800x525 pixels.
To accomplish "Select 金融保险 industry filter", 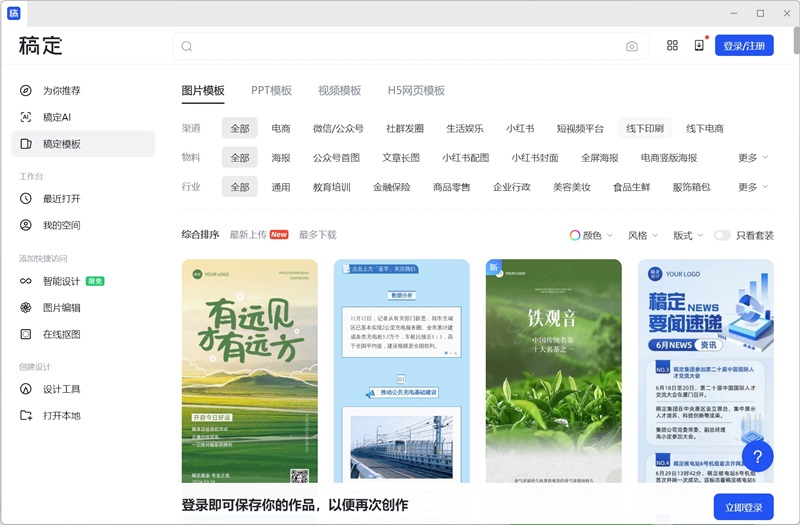I will tap(392, 187).
